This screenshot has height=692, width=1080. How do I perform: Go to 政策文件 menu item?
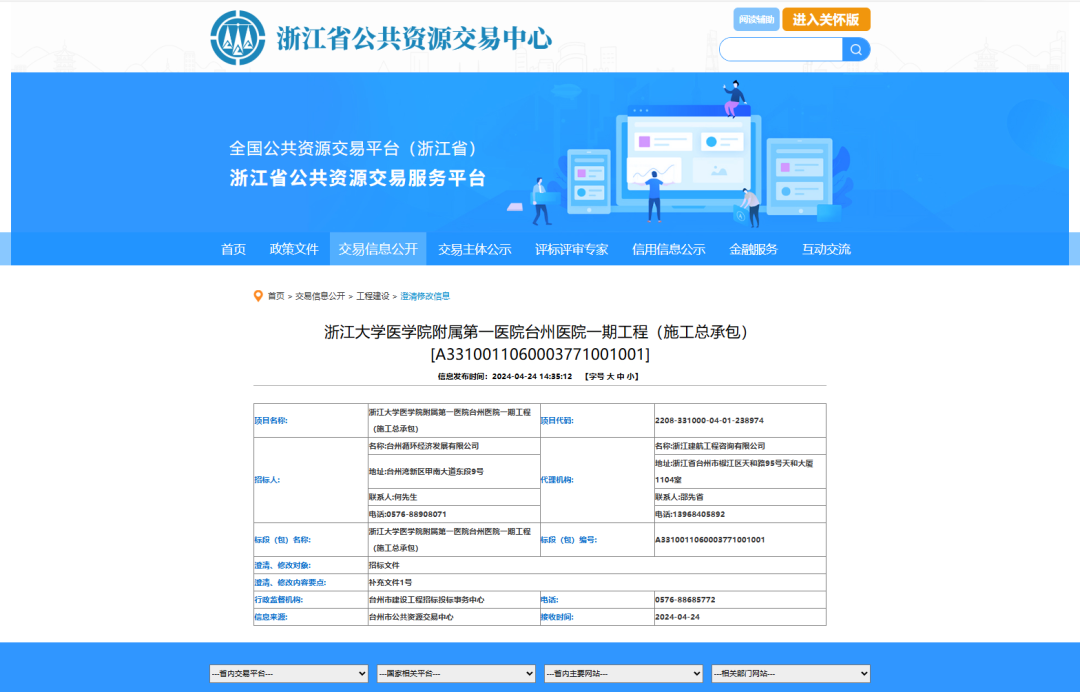[x=294, y=249]
